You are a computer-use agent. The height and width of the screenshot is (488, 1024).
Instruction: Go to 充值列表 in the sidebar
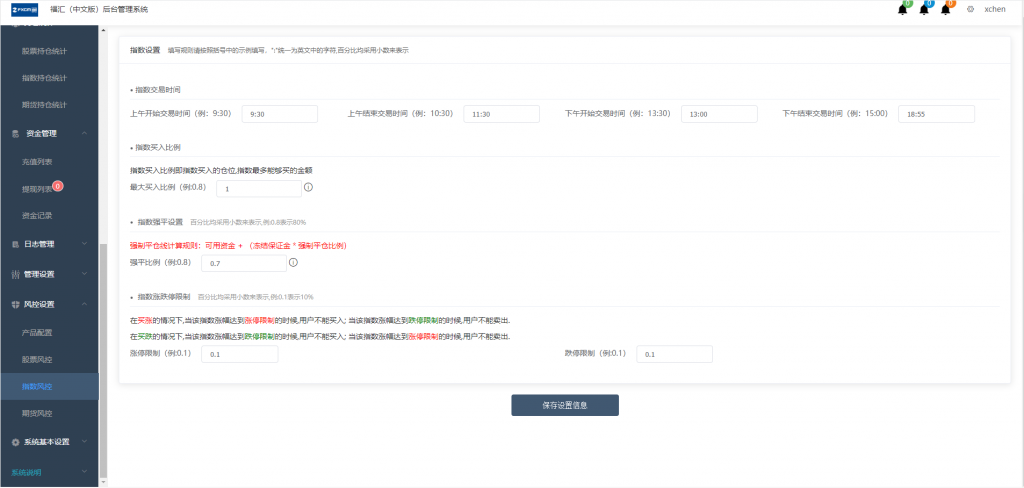(37, 161)
